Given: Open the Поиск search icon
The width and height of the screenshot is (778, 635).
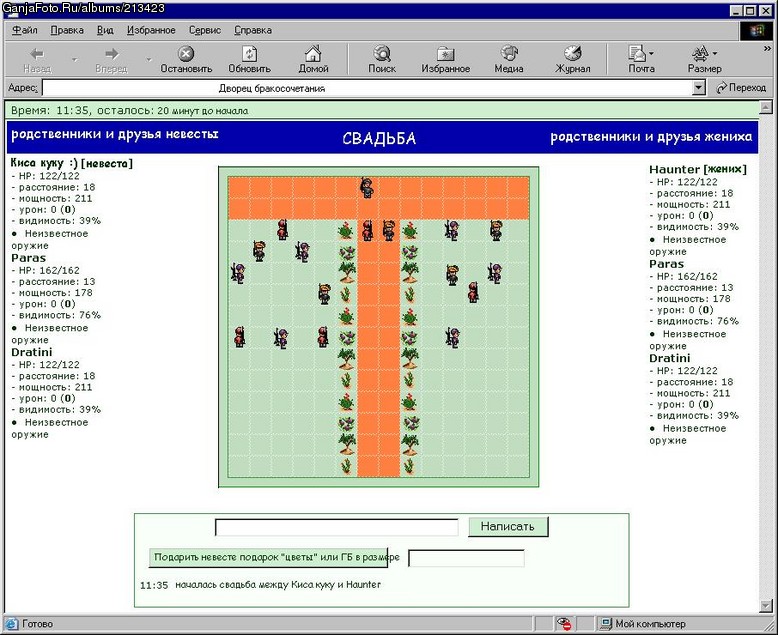Looking at the screenshot, I should 382,53.
